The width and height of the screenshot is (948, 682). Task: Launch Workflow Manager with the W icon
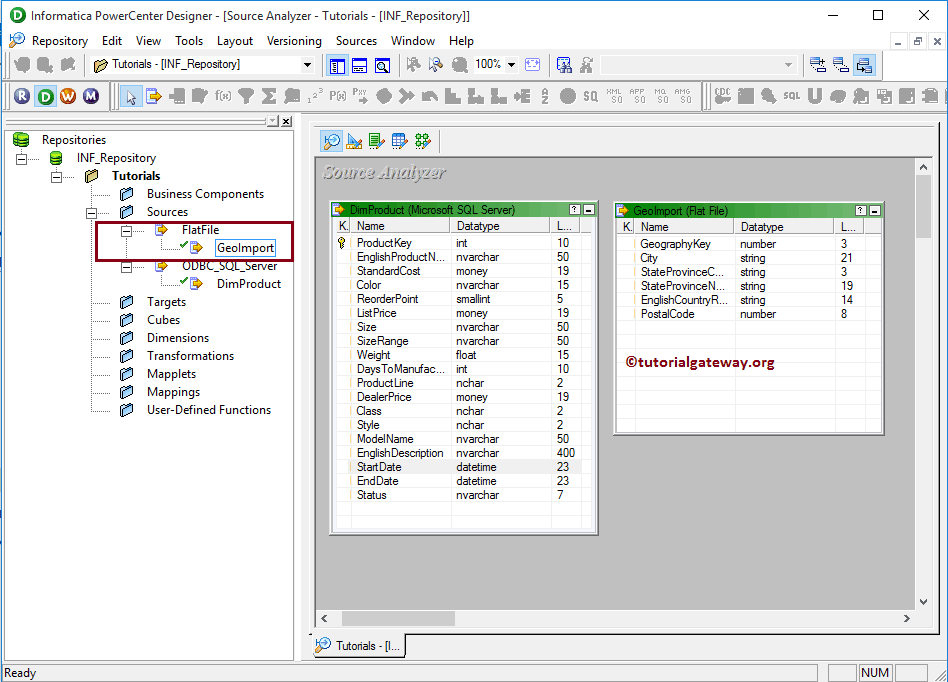(68, 96)
